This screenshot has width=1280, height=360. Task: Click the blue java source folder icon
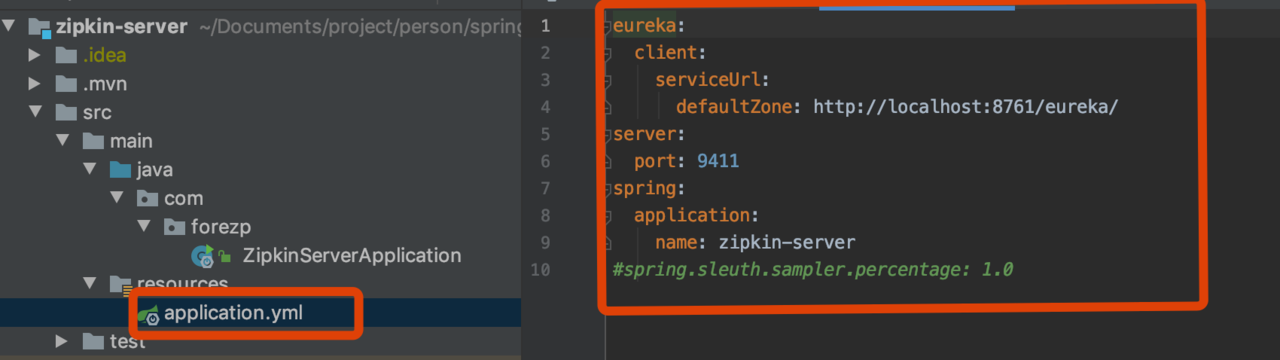[x=120, y=170]
